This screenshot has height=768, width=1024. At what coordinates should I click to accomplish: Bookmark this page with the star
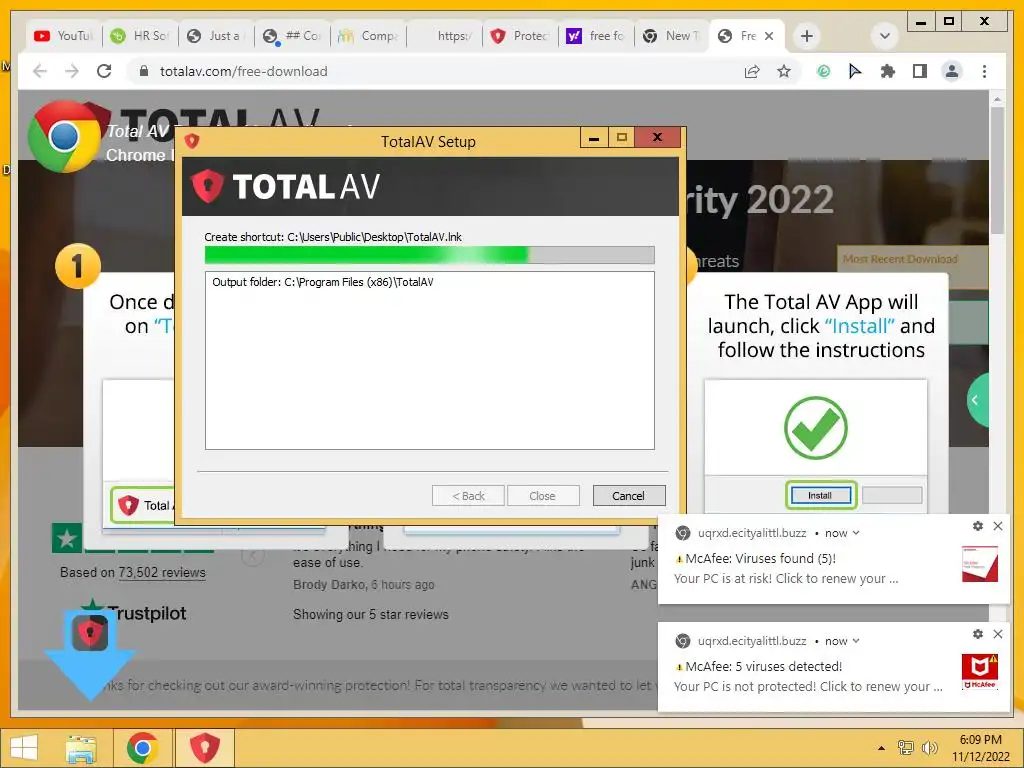(x=784, y=71)
